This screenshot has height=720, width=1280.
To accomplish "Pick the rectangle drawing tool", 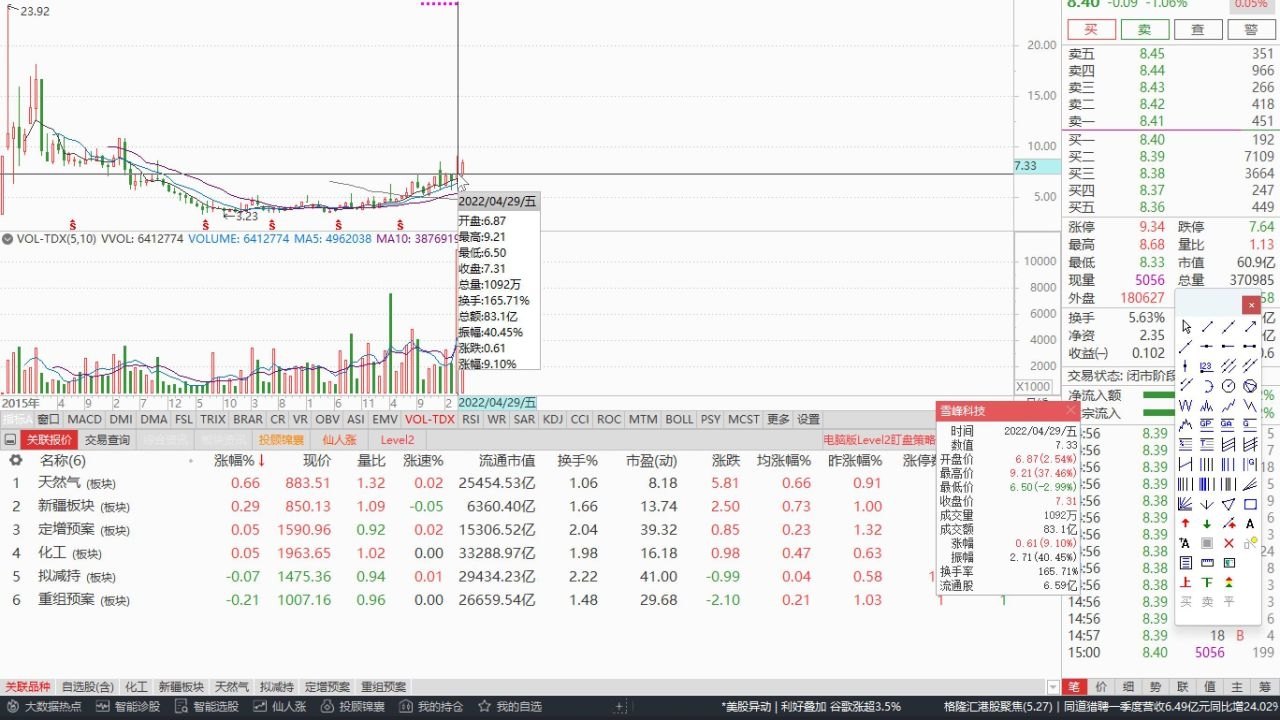I will pyautogui.click(x=1250, y=504).
